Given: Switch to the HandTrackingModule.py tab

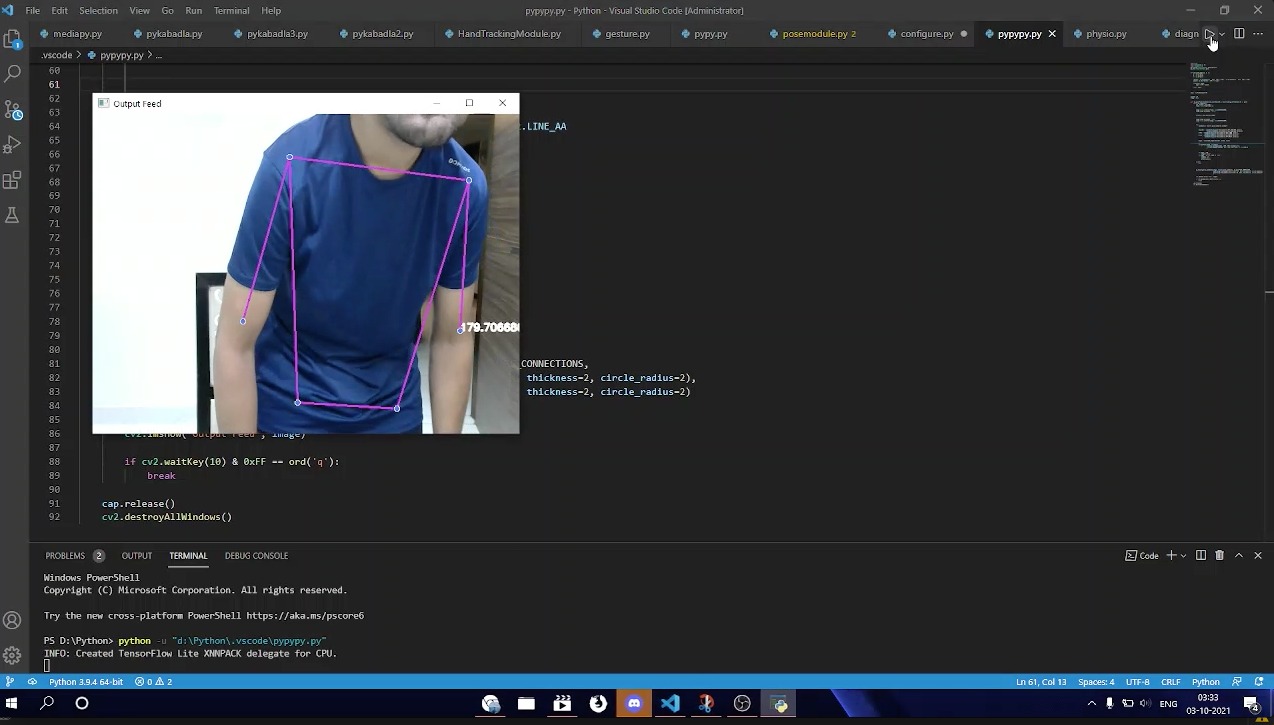Looking at the screenshot, I should [x=509, y=34].
